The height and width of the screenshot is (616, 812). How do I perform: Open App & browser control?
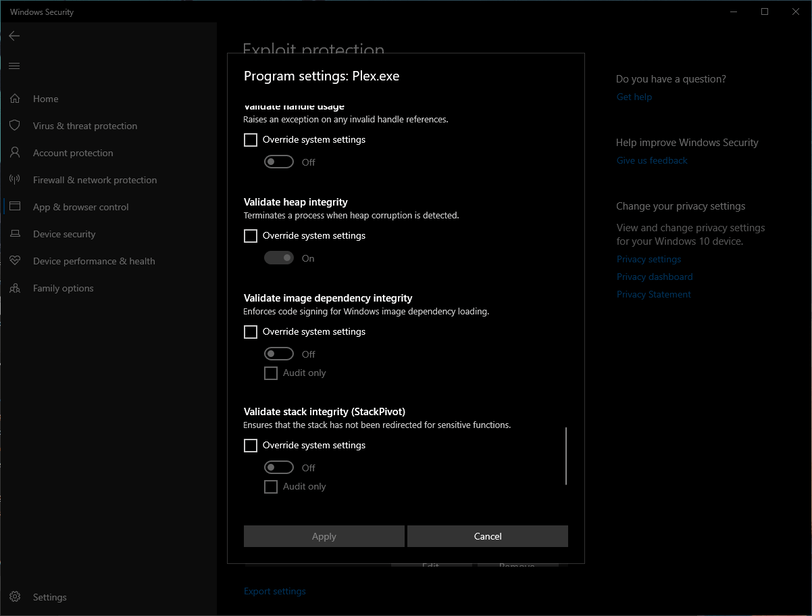point(81,207)
